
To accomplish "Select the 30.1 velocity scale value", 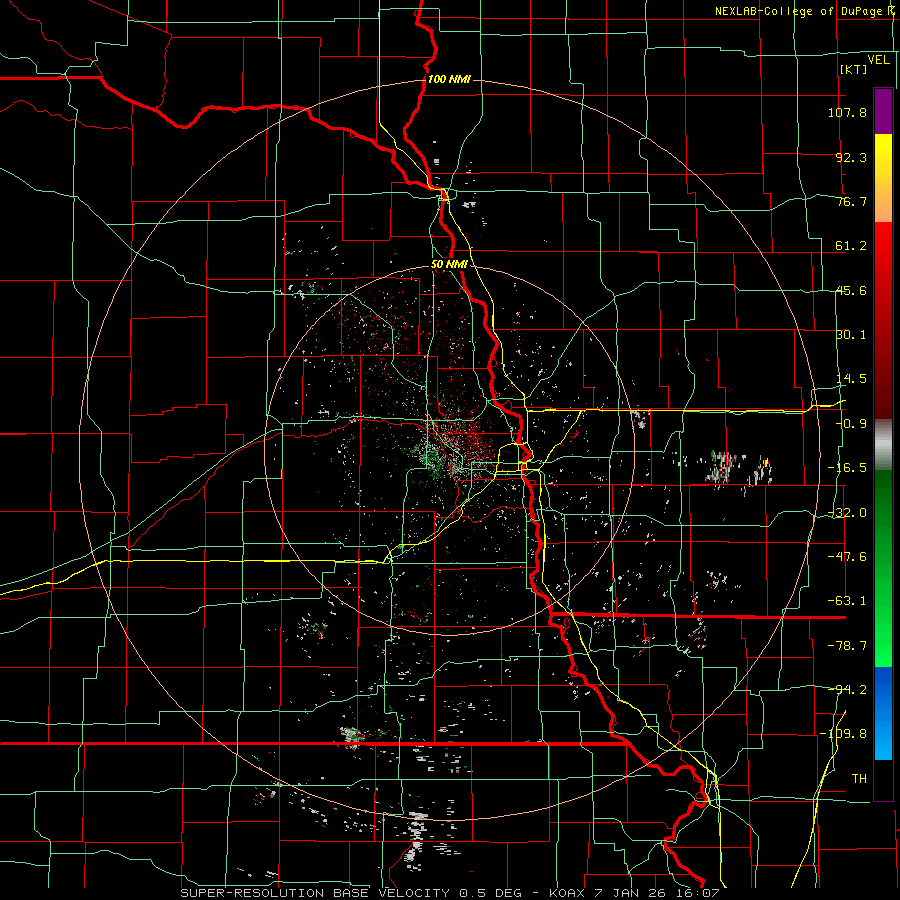I will [x=851, y=335].
